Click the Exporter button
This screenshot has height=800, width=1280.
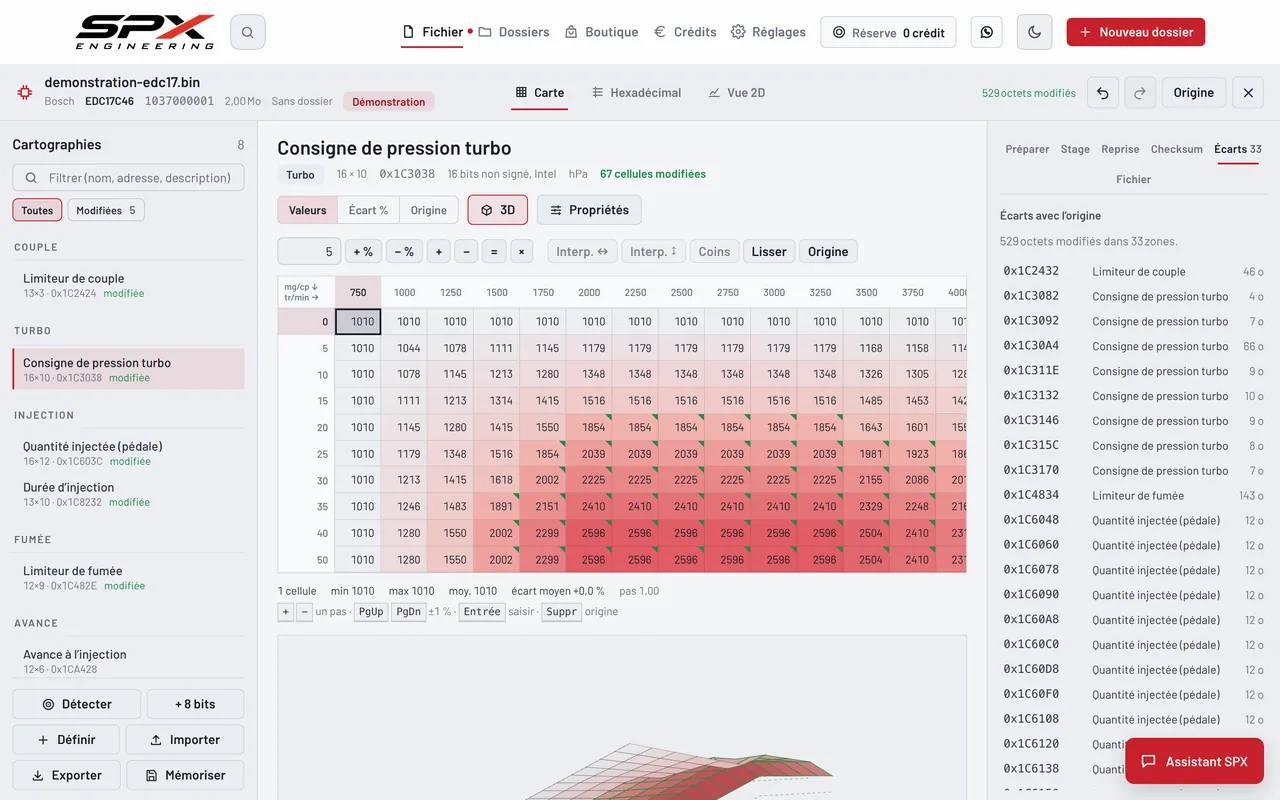tap(66, 775)
